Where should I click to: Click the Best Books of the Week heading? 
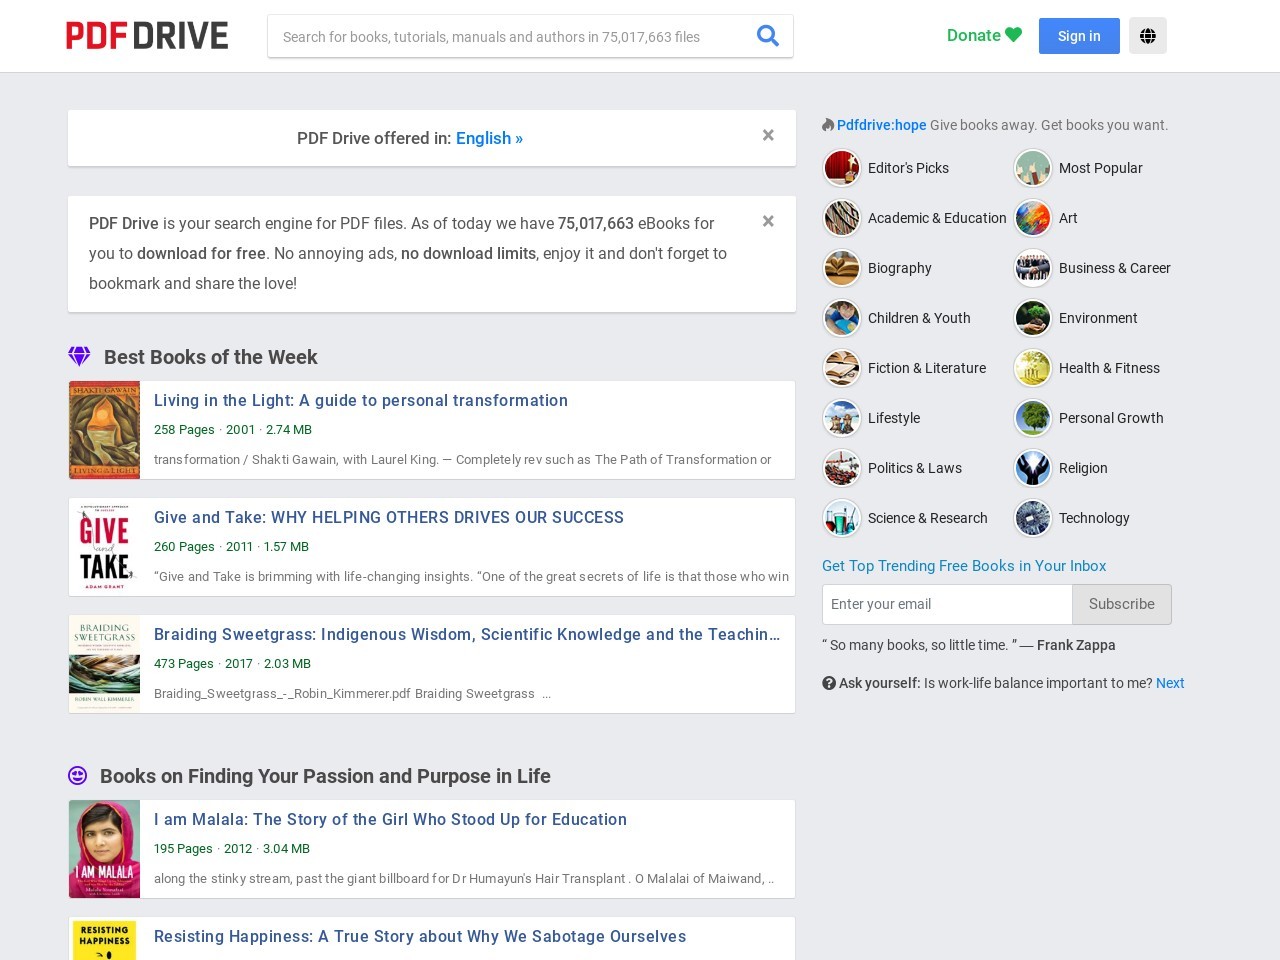point(211,357)
